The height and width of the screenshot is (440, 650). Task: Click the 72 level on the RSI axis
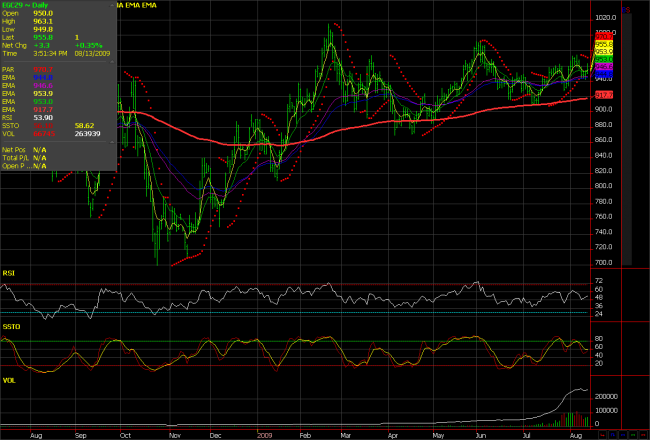click(599, 281)
